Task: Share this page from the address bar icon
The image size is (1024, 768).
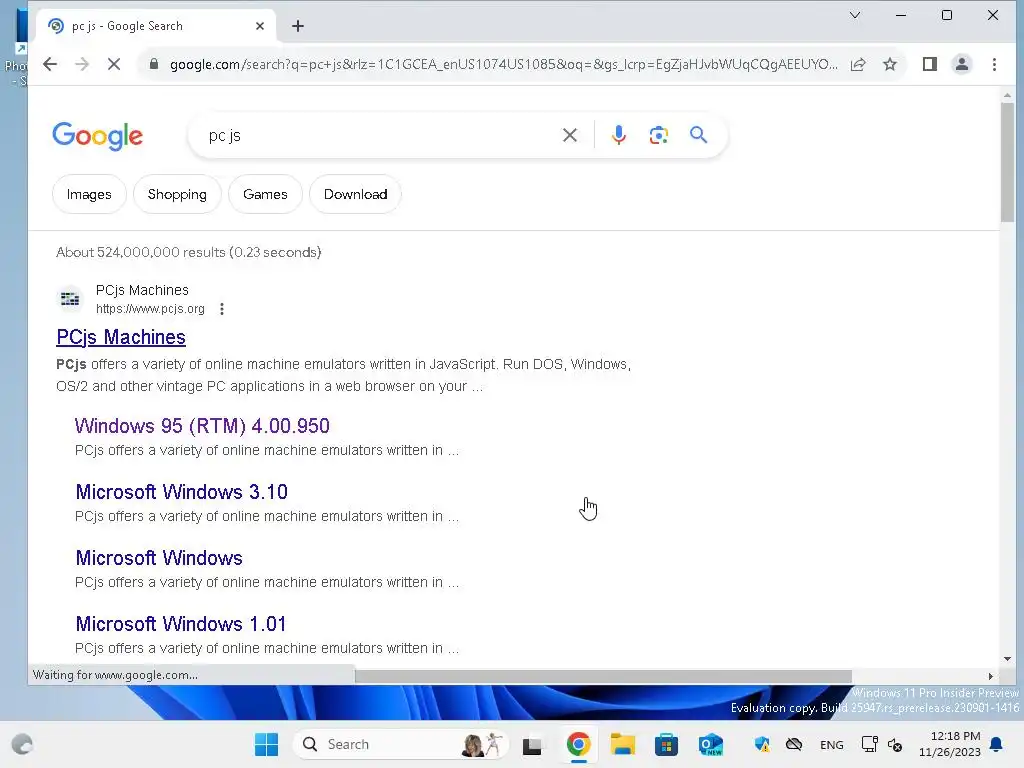Action: click(x=858, y=64)
